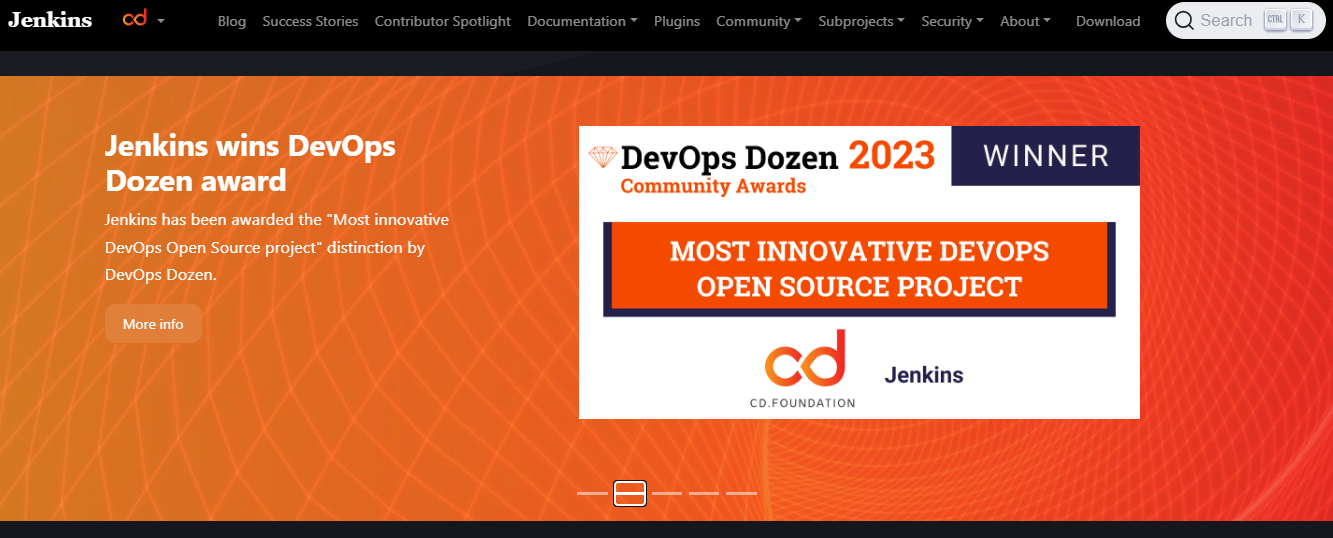The height and width of the screenshot is (538, 1333).
Task: Open the Plugins page
Action: [677, 21]
